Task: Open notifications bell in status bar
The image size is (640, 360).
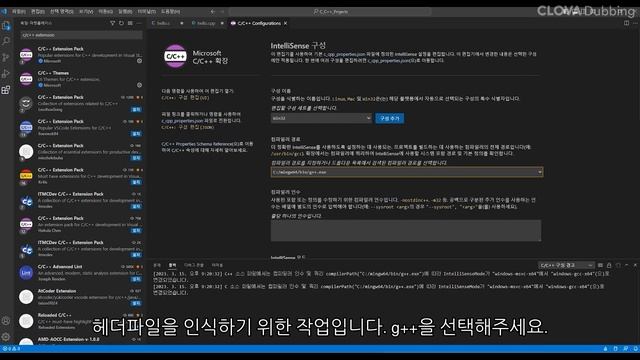Action: [x=636, y=349]
